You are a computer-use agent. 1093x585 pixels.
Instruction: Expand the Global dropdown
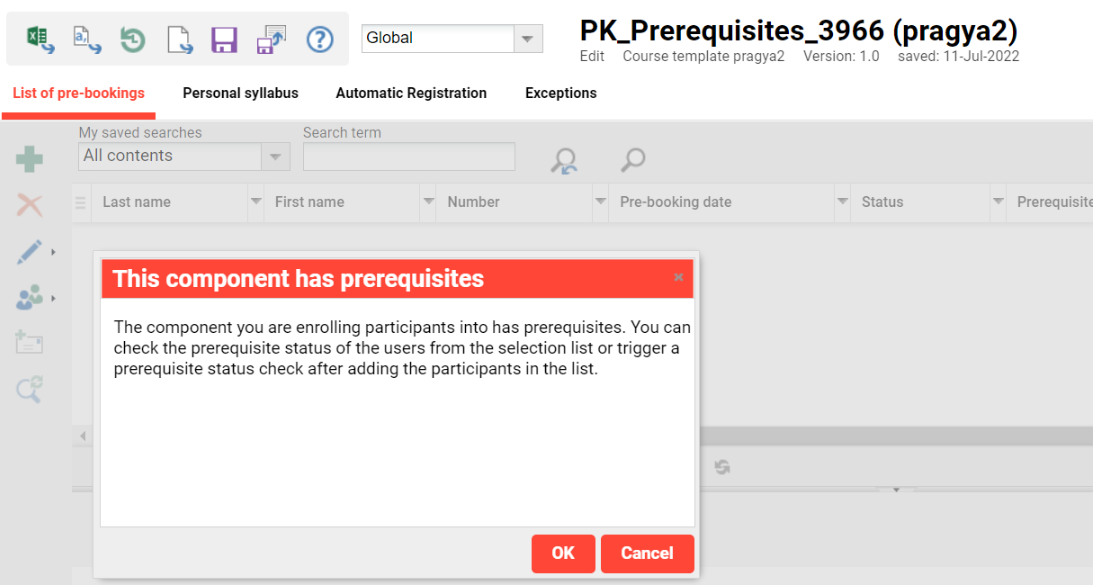(x=527, y=39)
